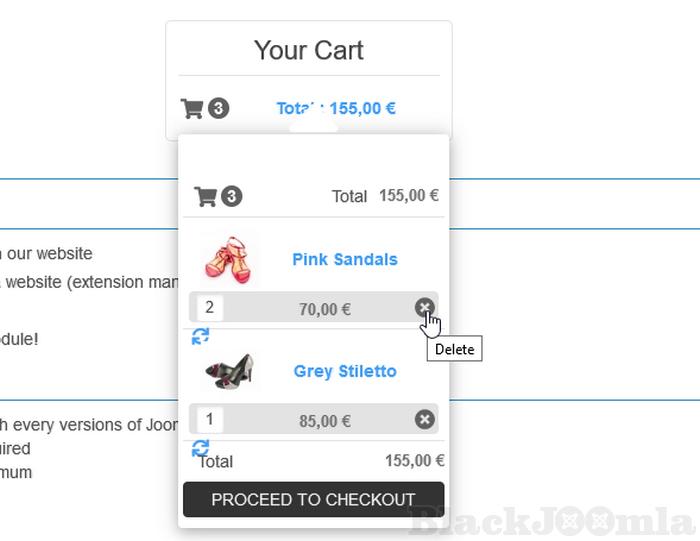Click the cart icon inside the dropdown panel
This screenshot has height=541, width=700.
pos(205,197)
